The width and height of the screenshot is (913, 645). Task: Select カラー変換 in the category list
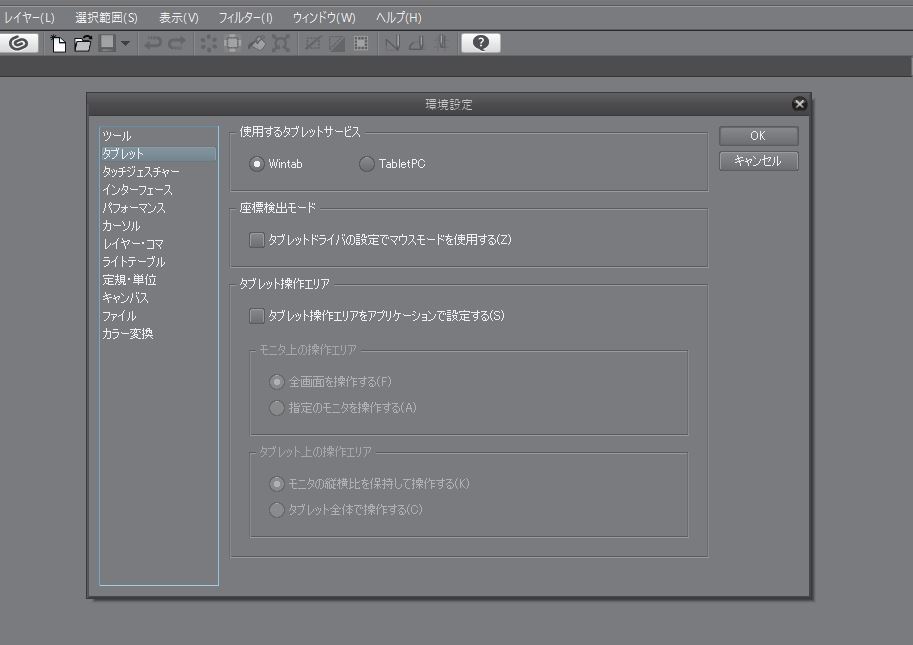[127, 334]
